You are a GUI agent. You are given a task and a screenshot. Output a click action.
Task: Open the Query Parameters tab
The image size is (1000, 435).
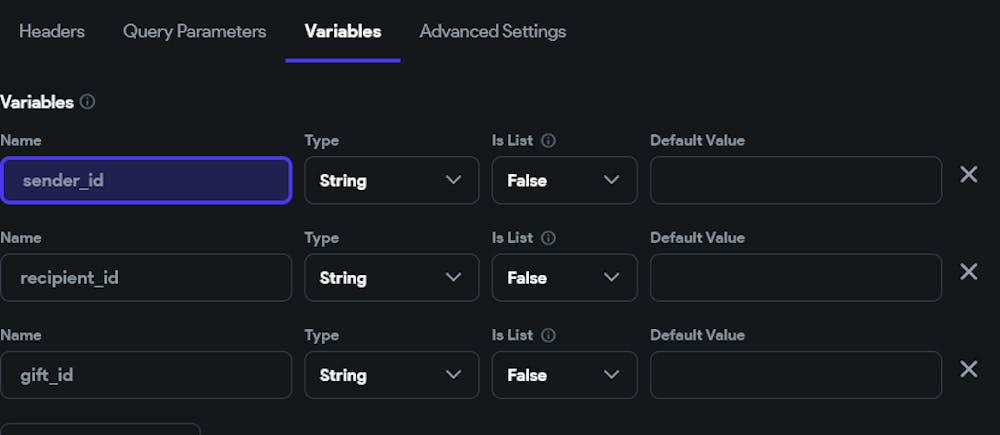[194, 31]
